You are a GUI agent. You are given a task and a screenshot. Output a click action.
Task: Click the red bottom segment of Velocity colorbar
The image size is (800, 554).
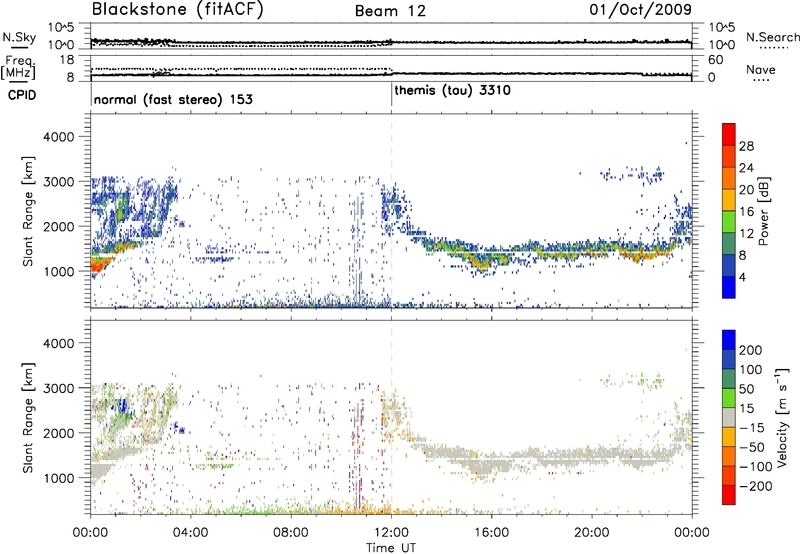pos(729,495)
